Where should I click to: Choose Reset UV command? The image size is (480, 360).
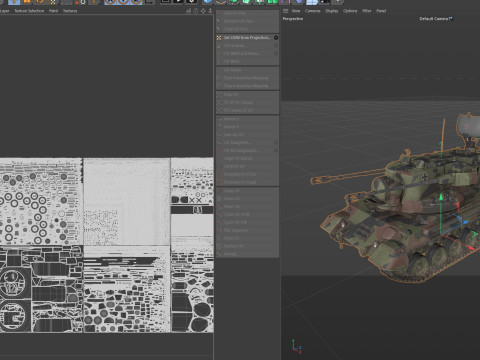coord(247,206)
